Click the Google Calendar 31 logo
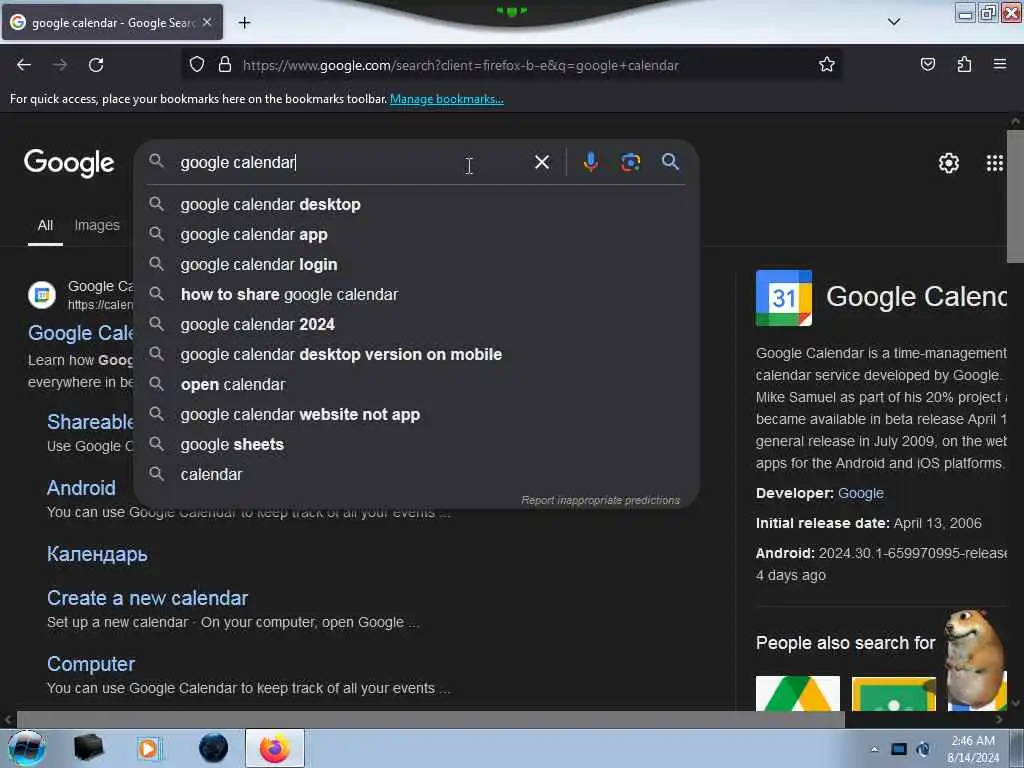The image size is (1024, 768). (784, 298)
